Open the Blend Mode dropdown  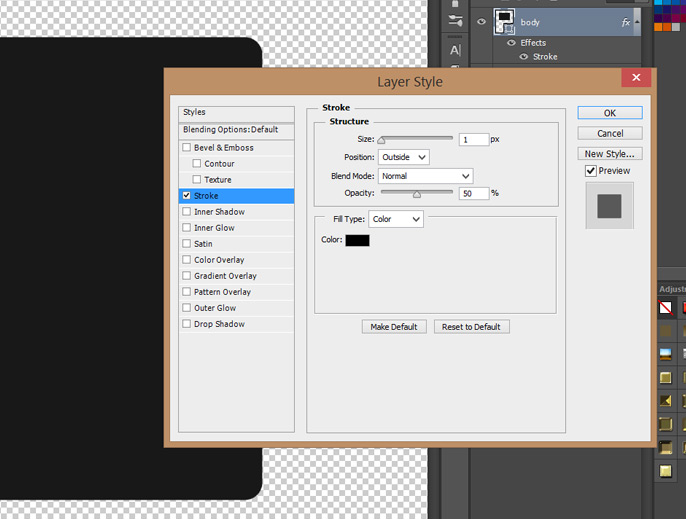(x=425, y=176)
